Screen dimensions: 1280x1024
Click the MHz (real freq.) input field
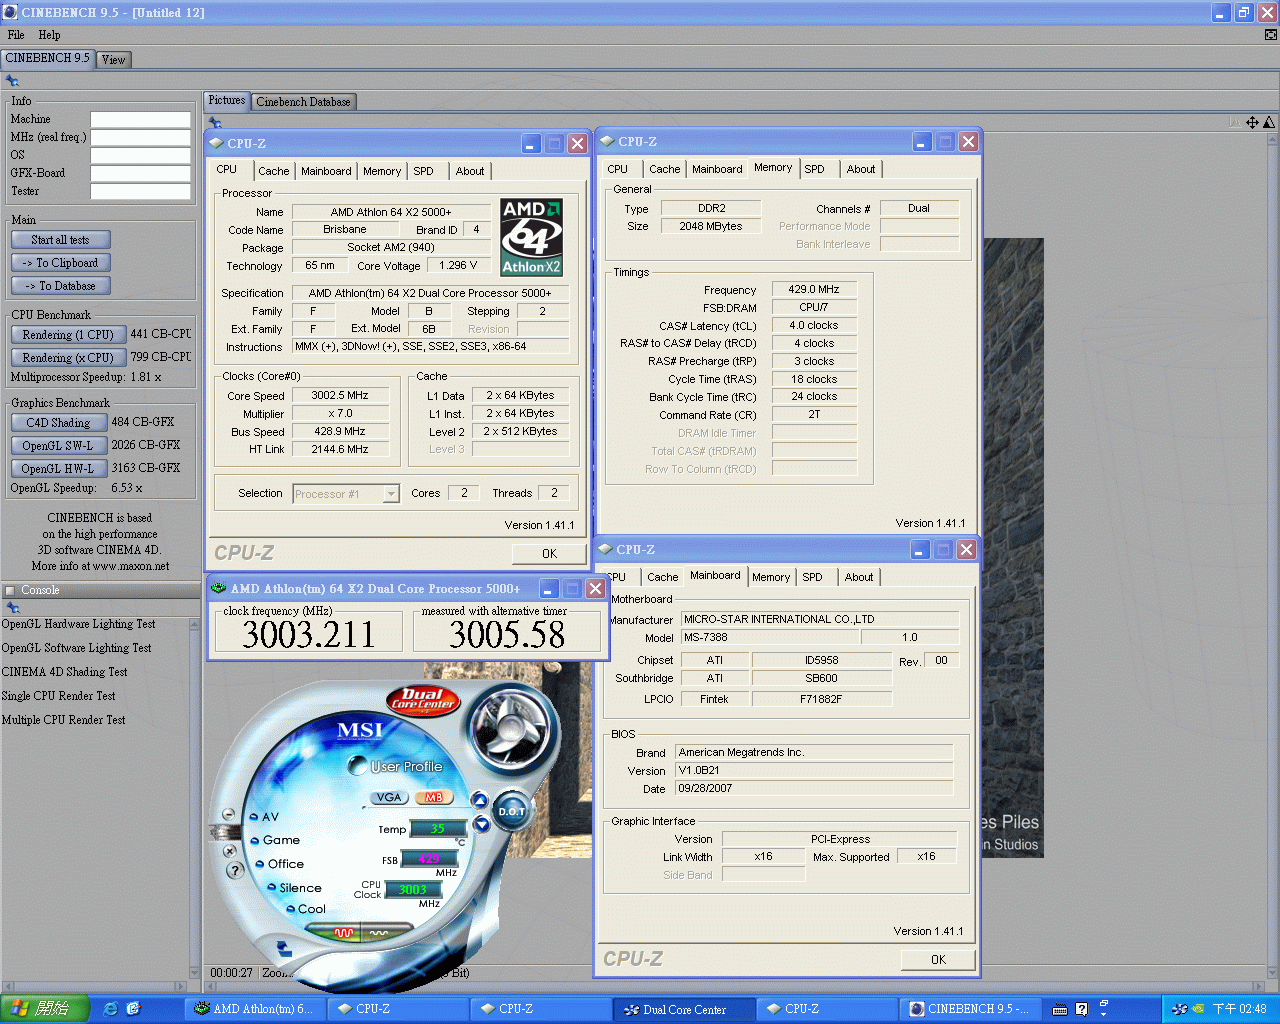coord(141,137)
